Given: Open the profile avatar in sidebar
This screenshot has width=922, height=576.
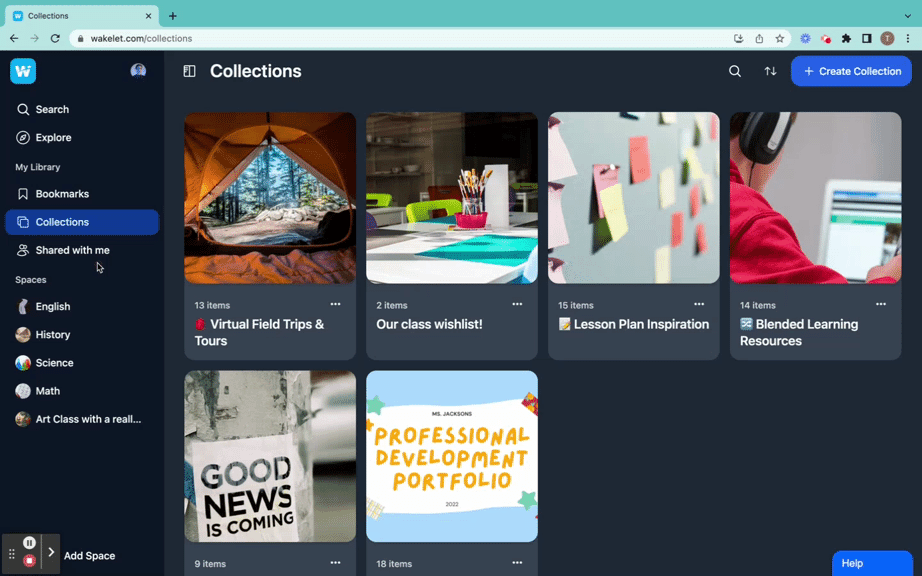Looking at the screenshot, I should click(138, 71).
